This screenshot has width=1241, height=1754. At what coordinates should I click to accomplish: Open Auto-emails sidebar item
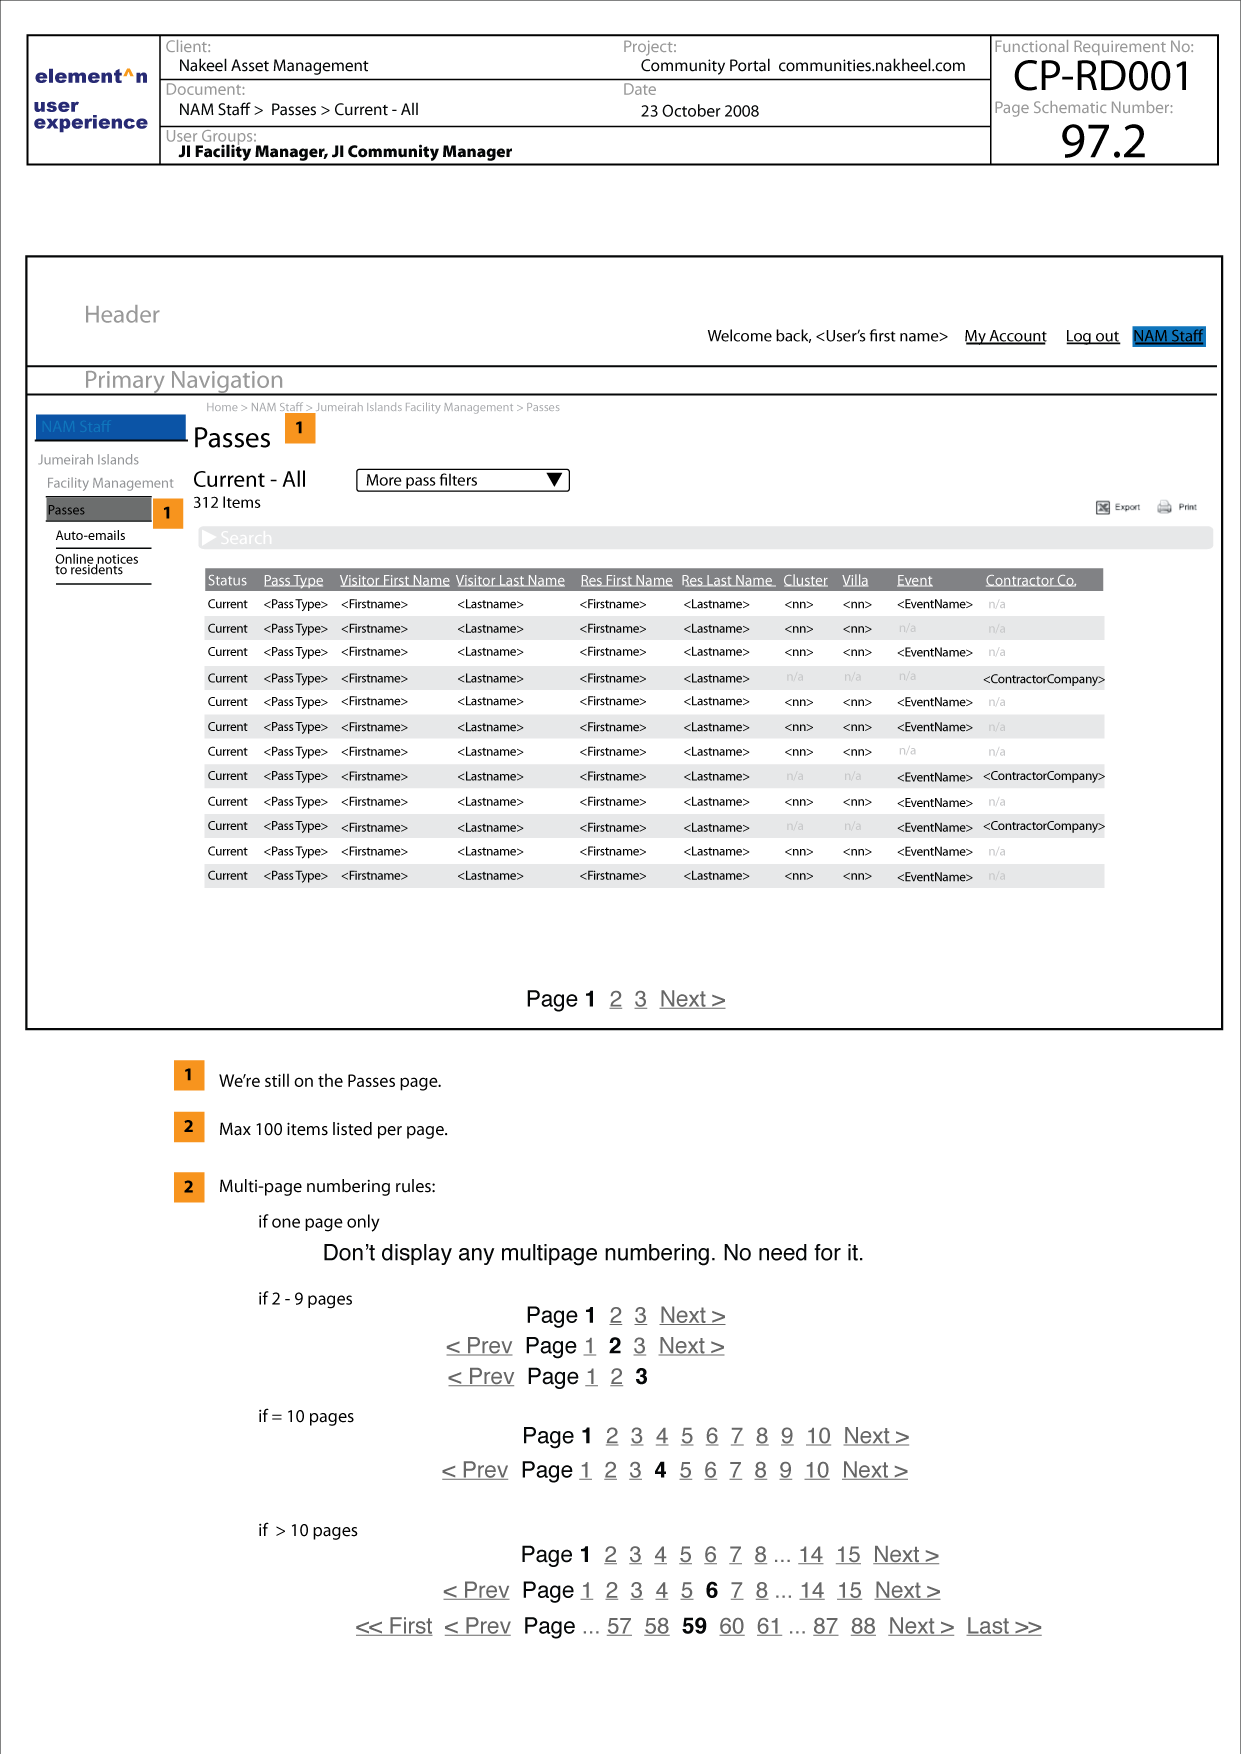click(x=91, y=536)
